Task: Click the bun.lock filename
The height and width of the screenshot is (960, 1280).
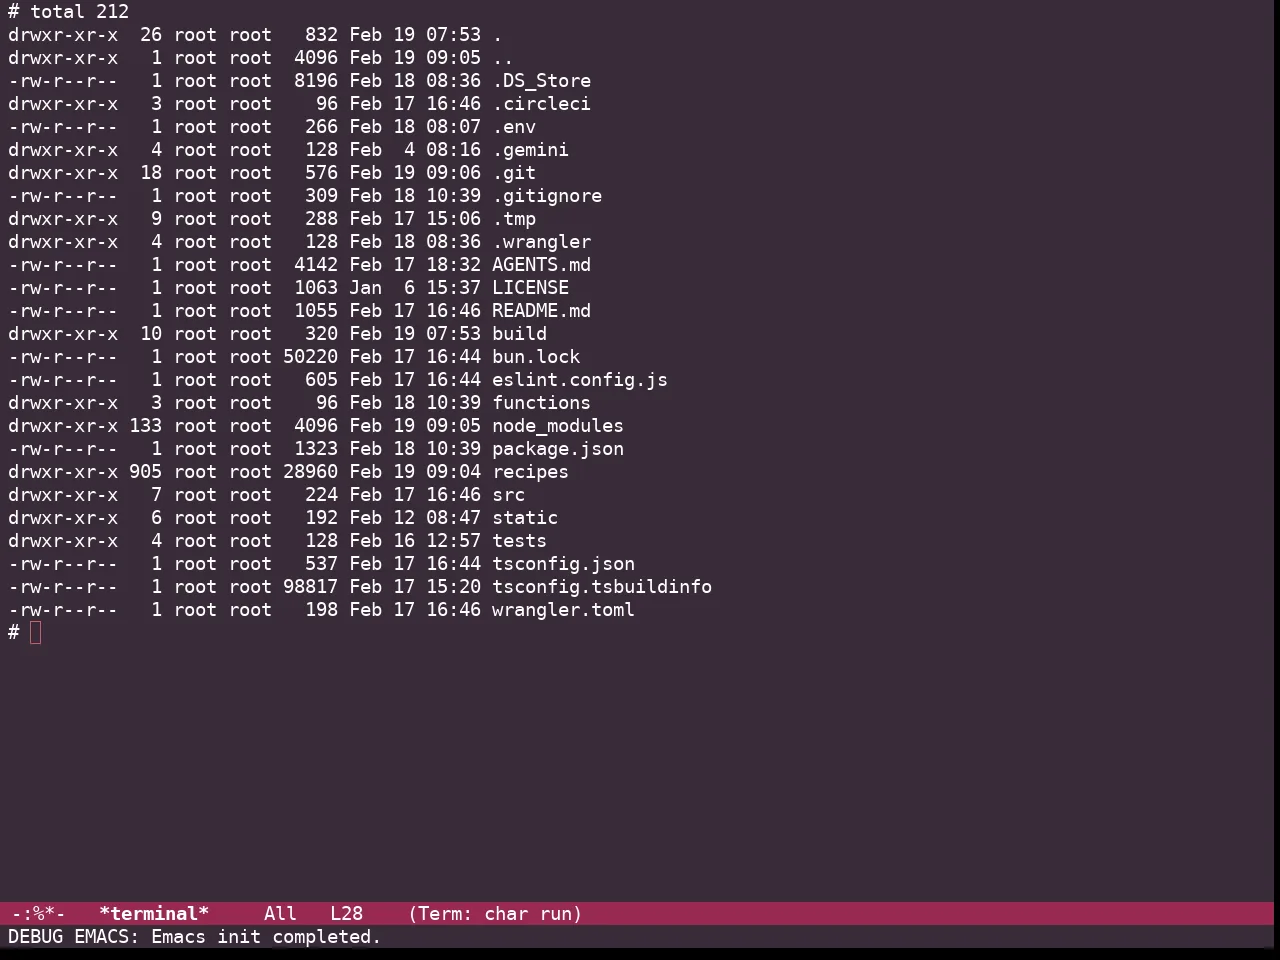Action: pos(536,357)
